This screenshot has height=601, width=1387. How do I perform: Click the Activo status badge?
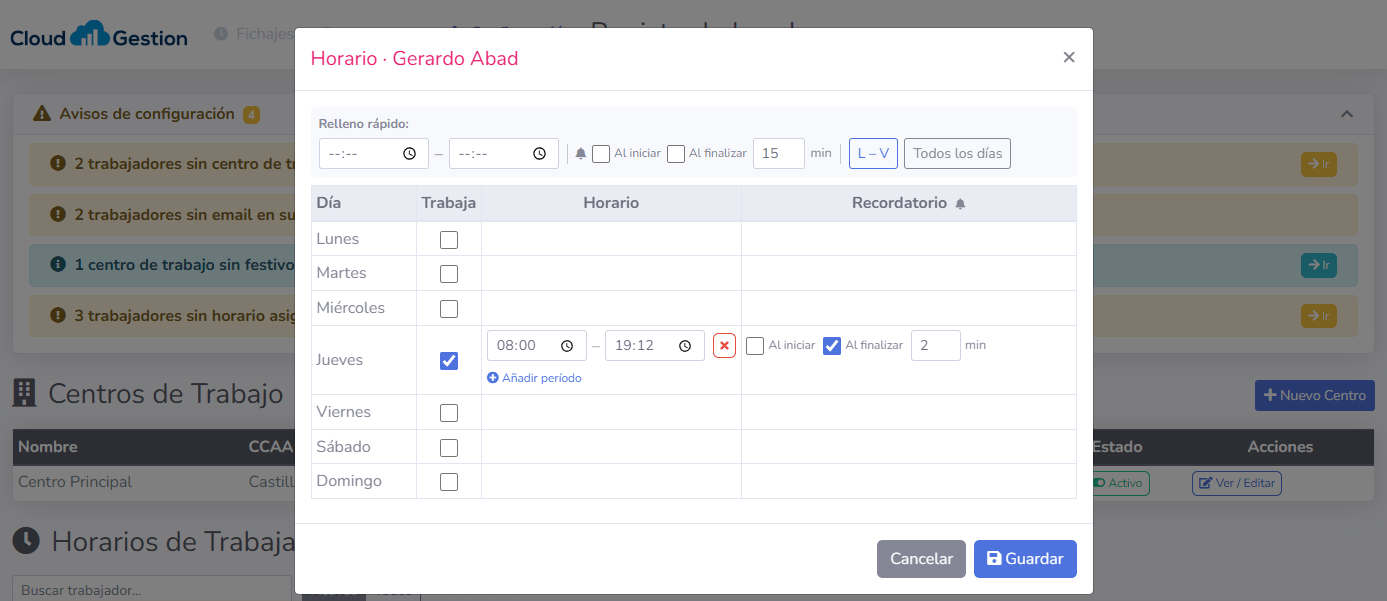click(1120, 483)
